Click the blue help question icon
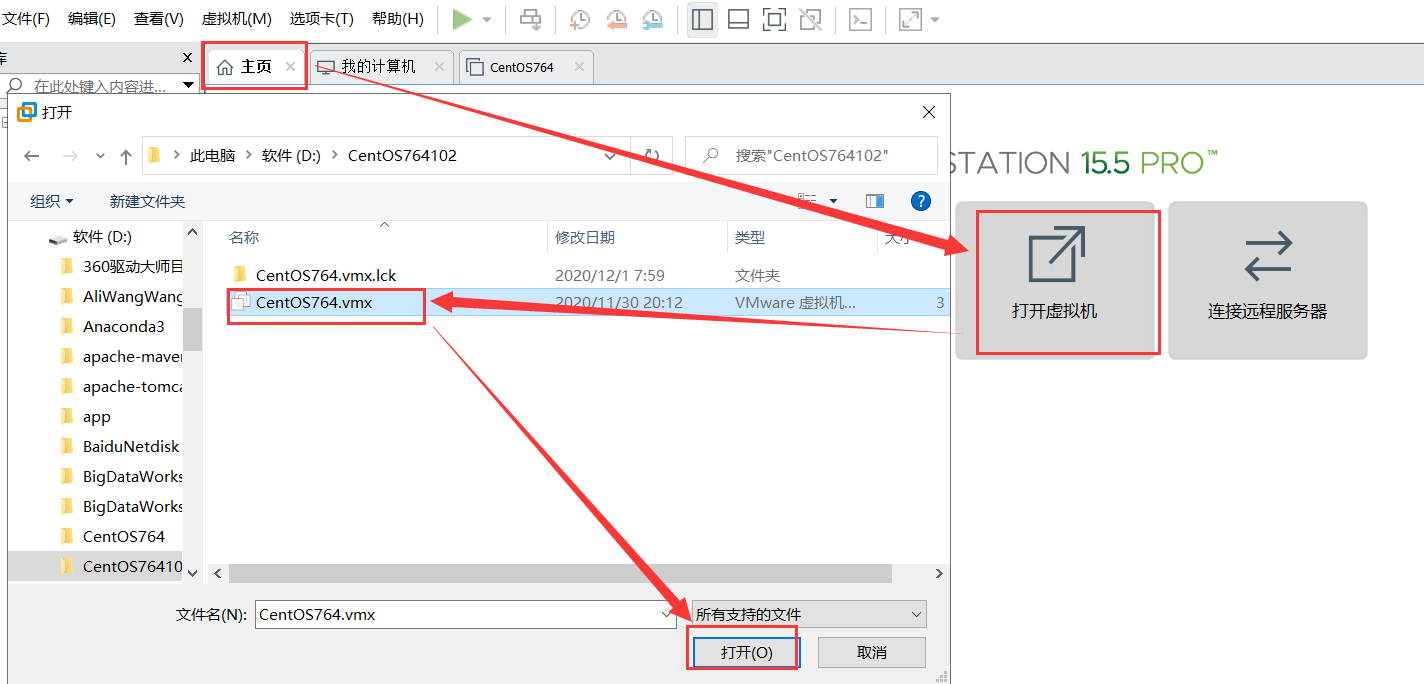The height and width of the screenshot is (684, 1424). tap(921, 201)
